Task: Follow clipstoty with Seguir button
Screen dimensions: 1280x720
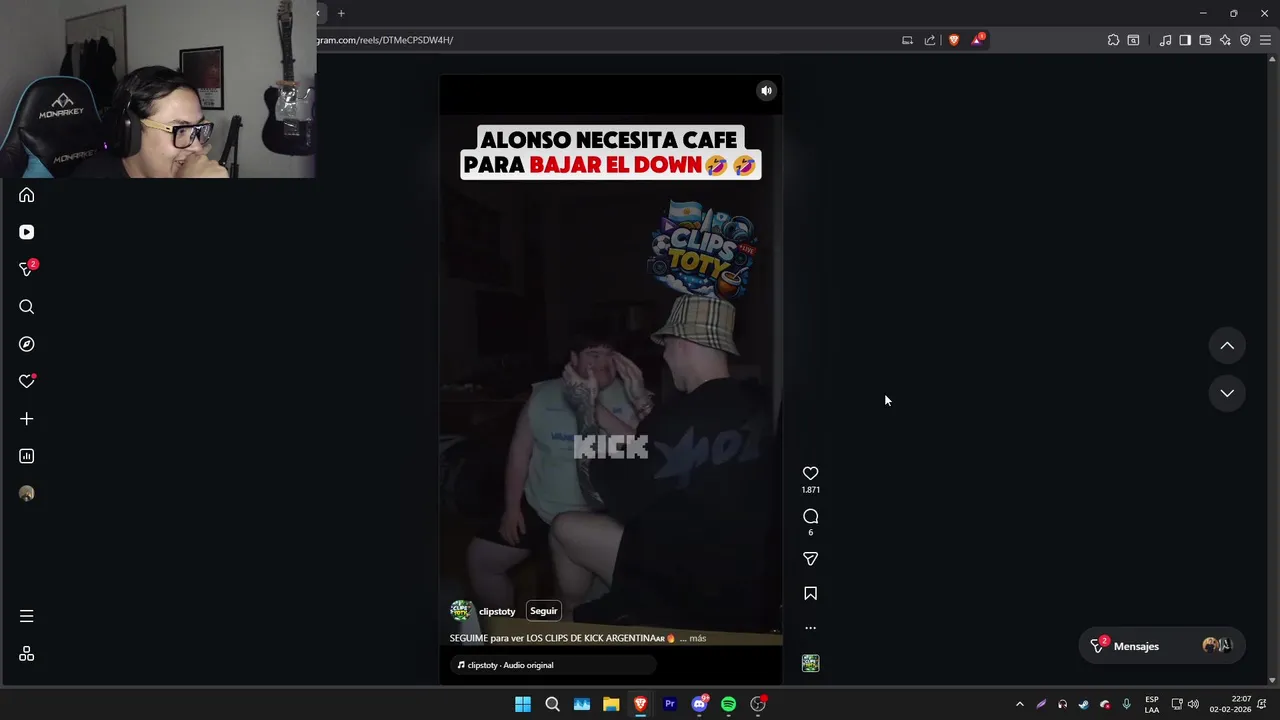Action: click(544, 611)
